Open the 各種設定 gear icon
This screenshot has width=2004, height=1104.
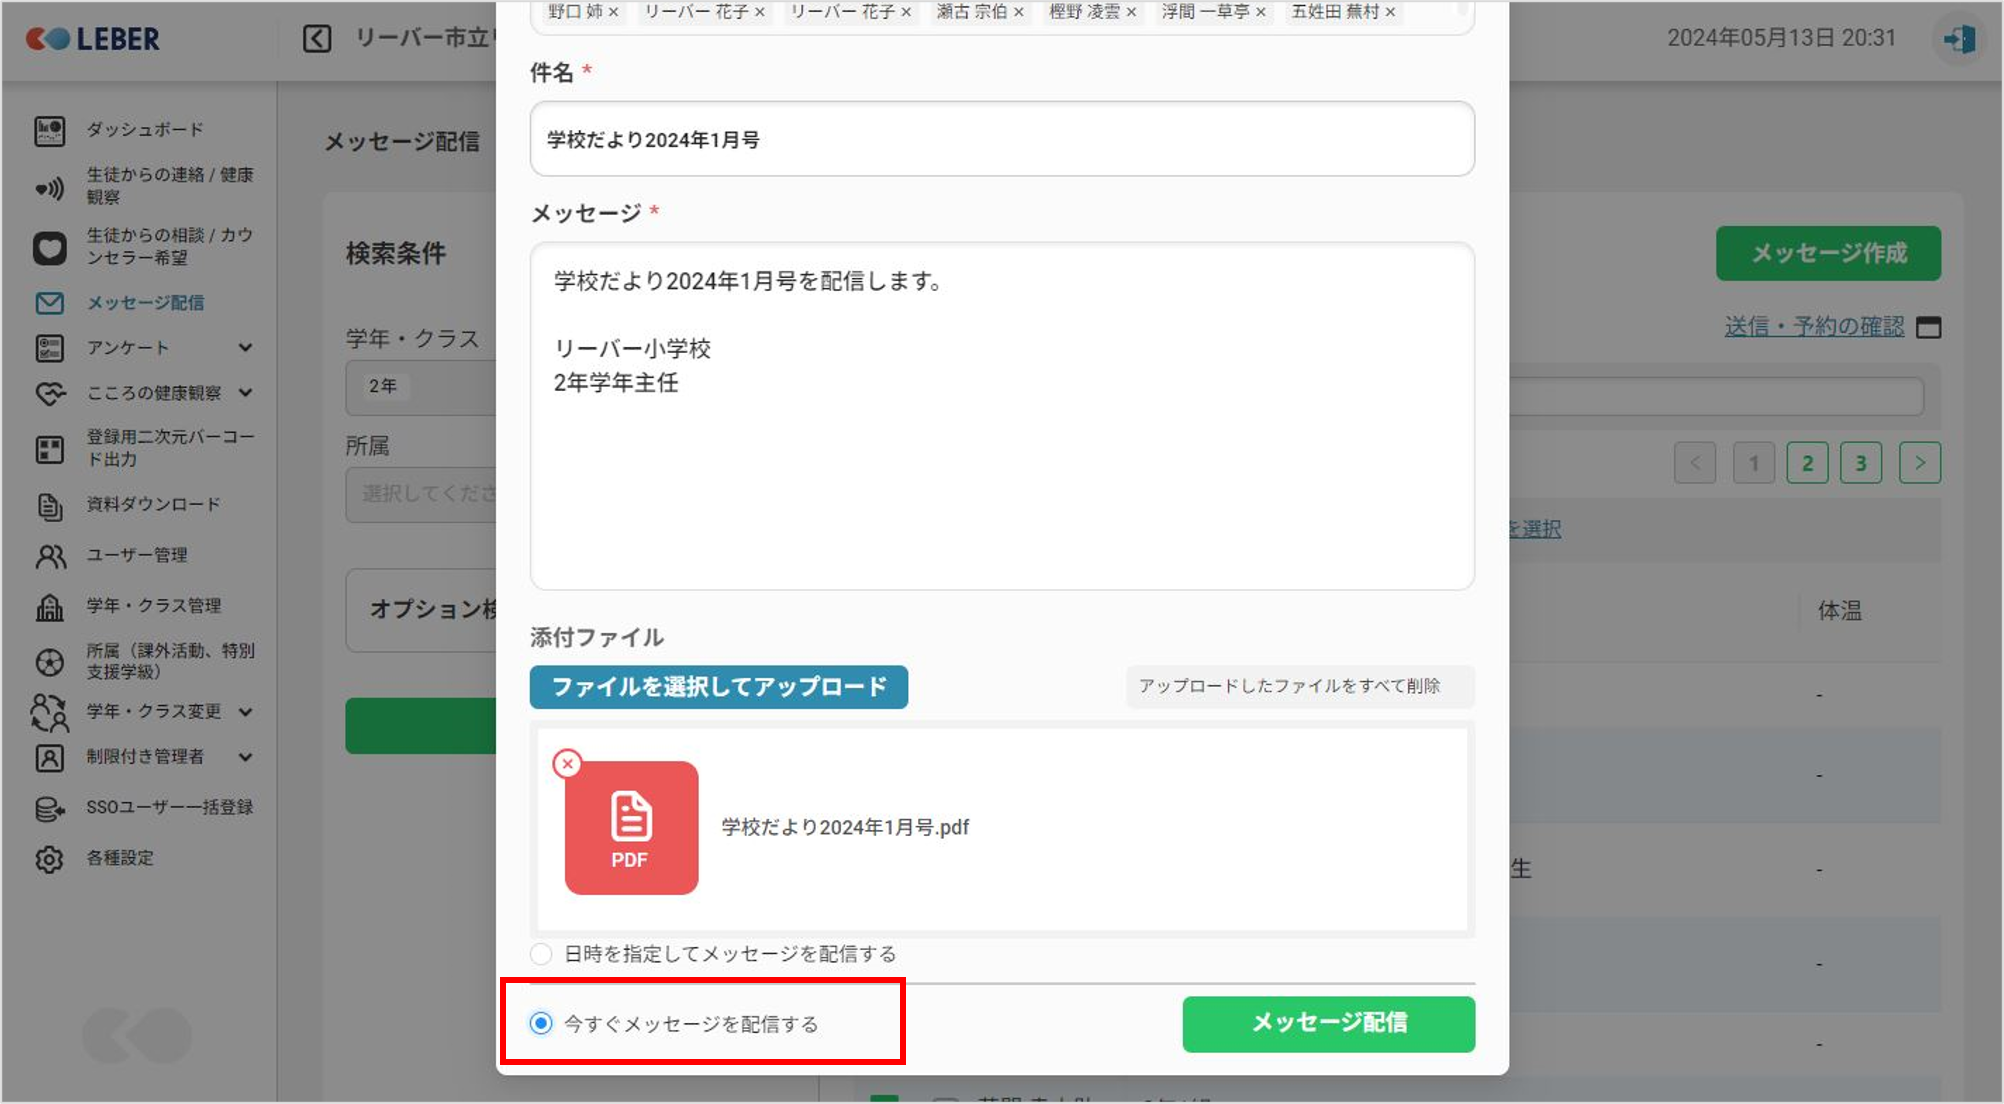coord(49,859)
